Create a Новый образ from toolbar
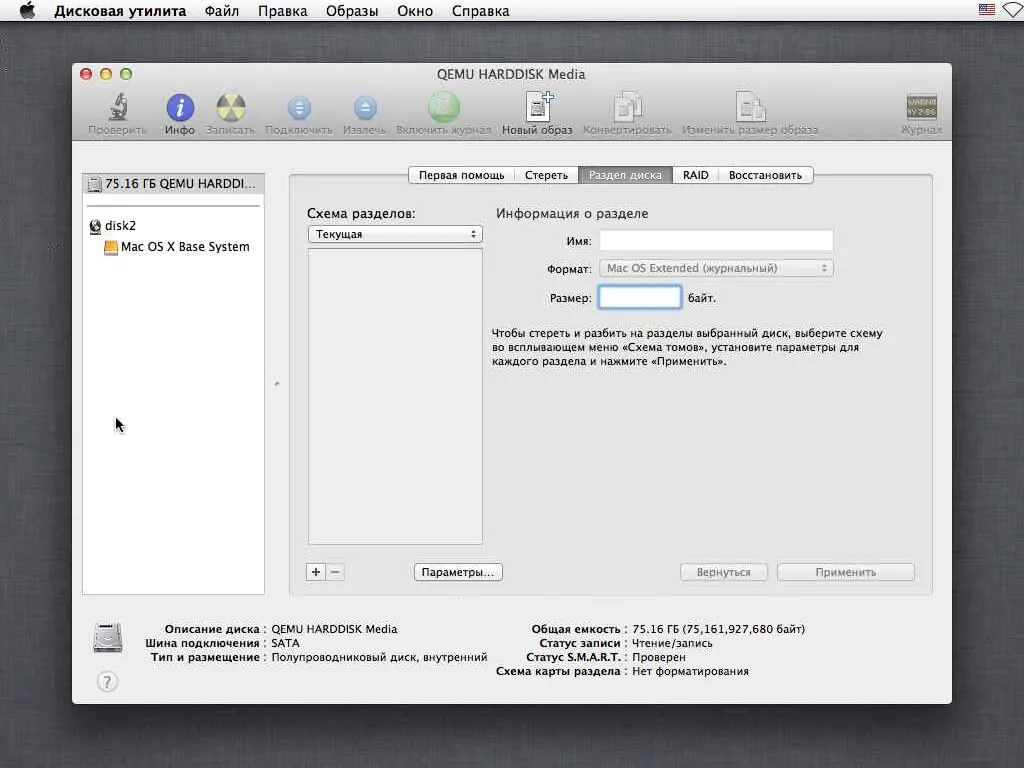 coord(537,106)
